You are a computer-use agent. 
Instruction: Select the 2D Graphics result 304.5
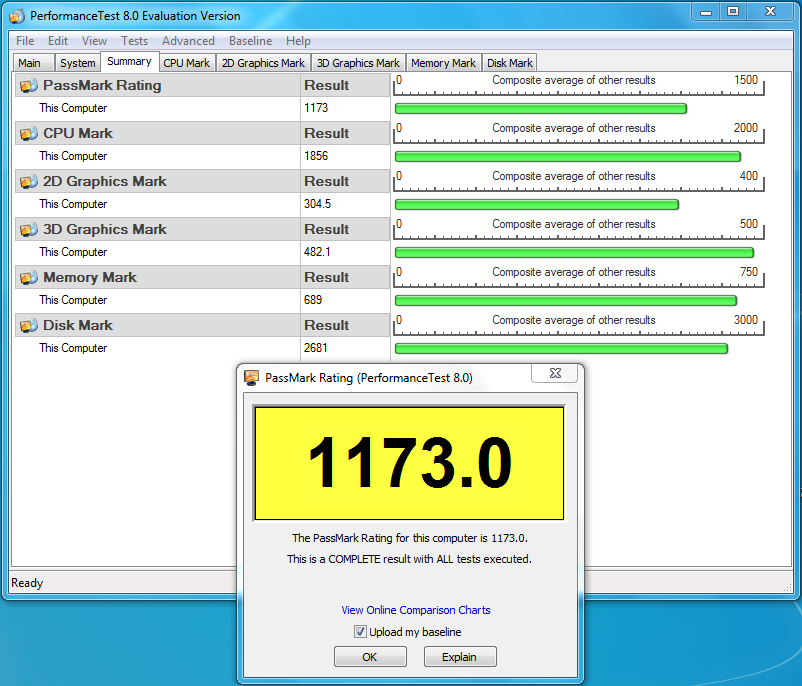coord(317,204)
